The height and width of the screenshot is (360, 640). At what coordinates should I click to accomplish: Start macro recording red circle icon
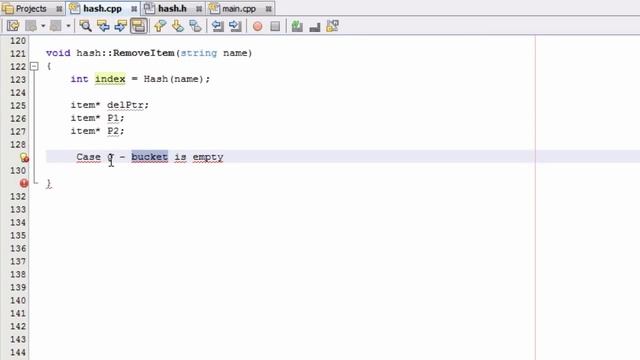258,26
